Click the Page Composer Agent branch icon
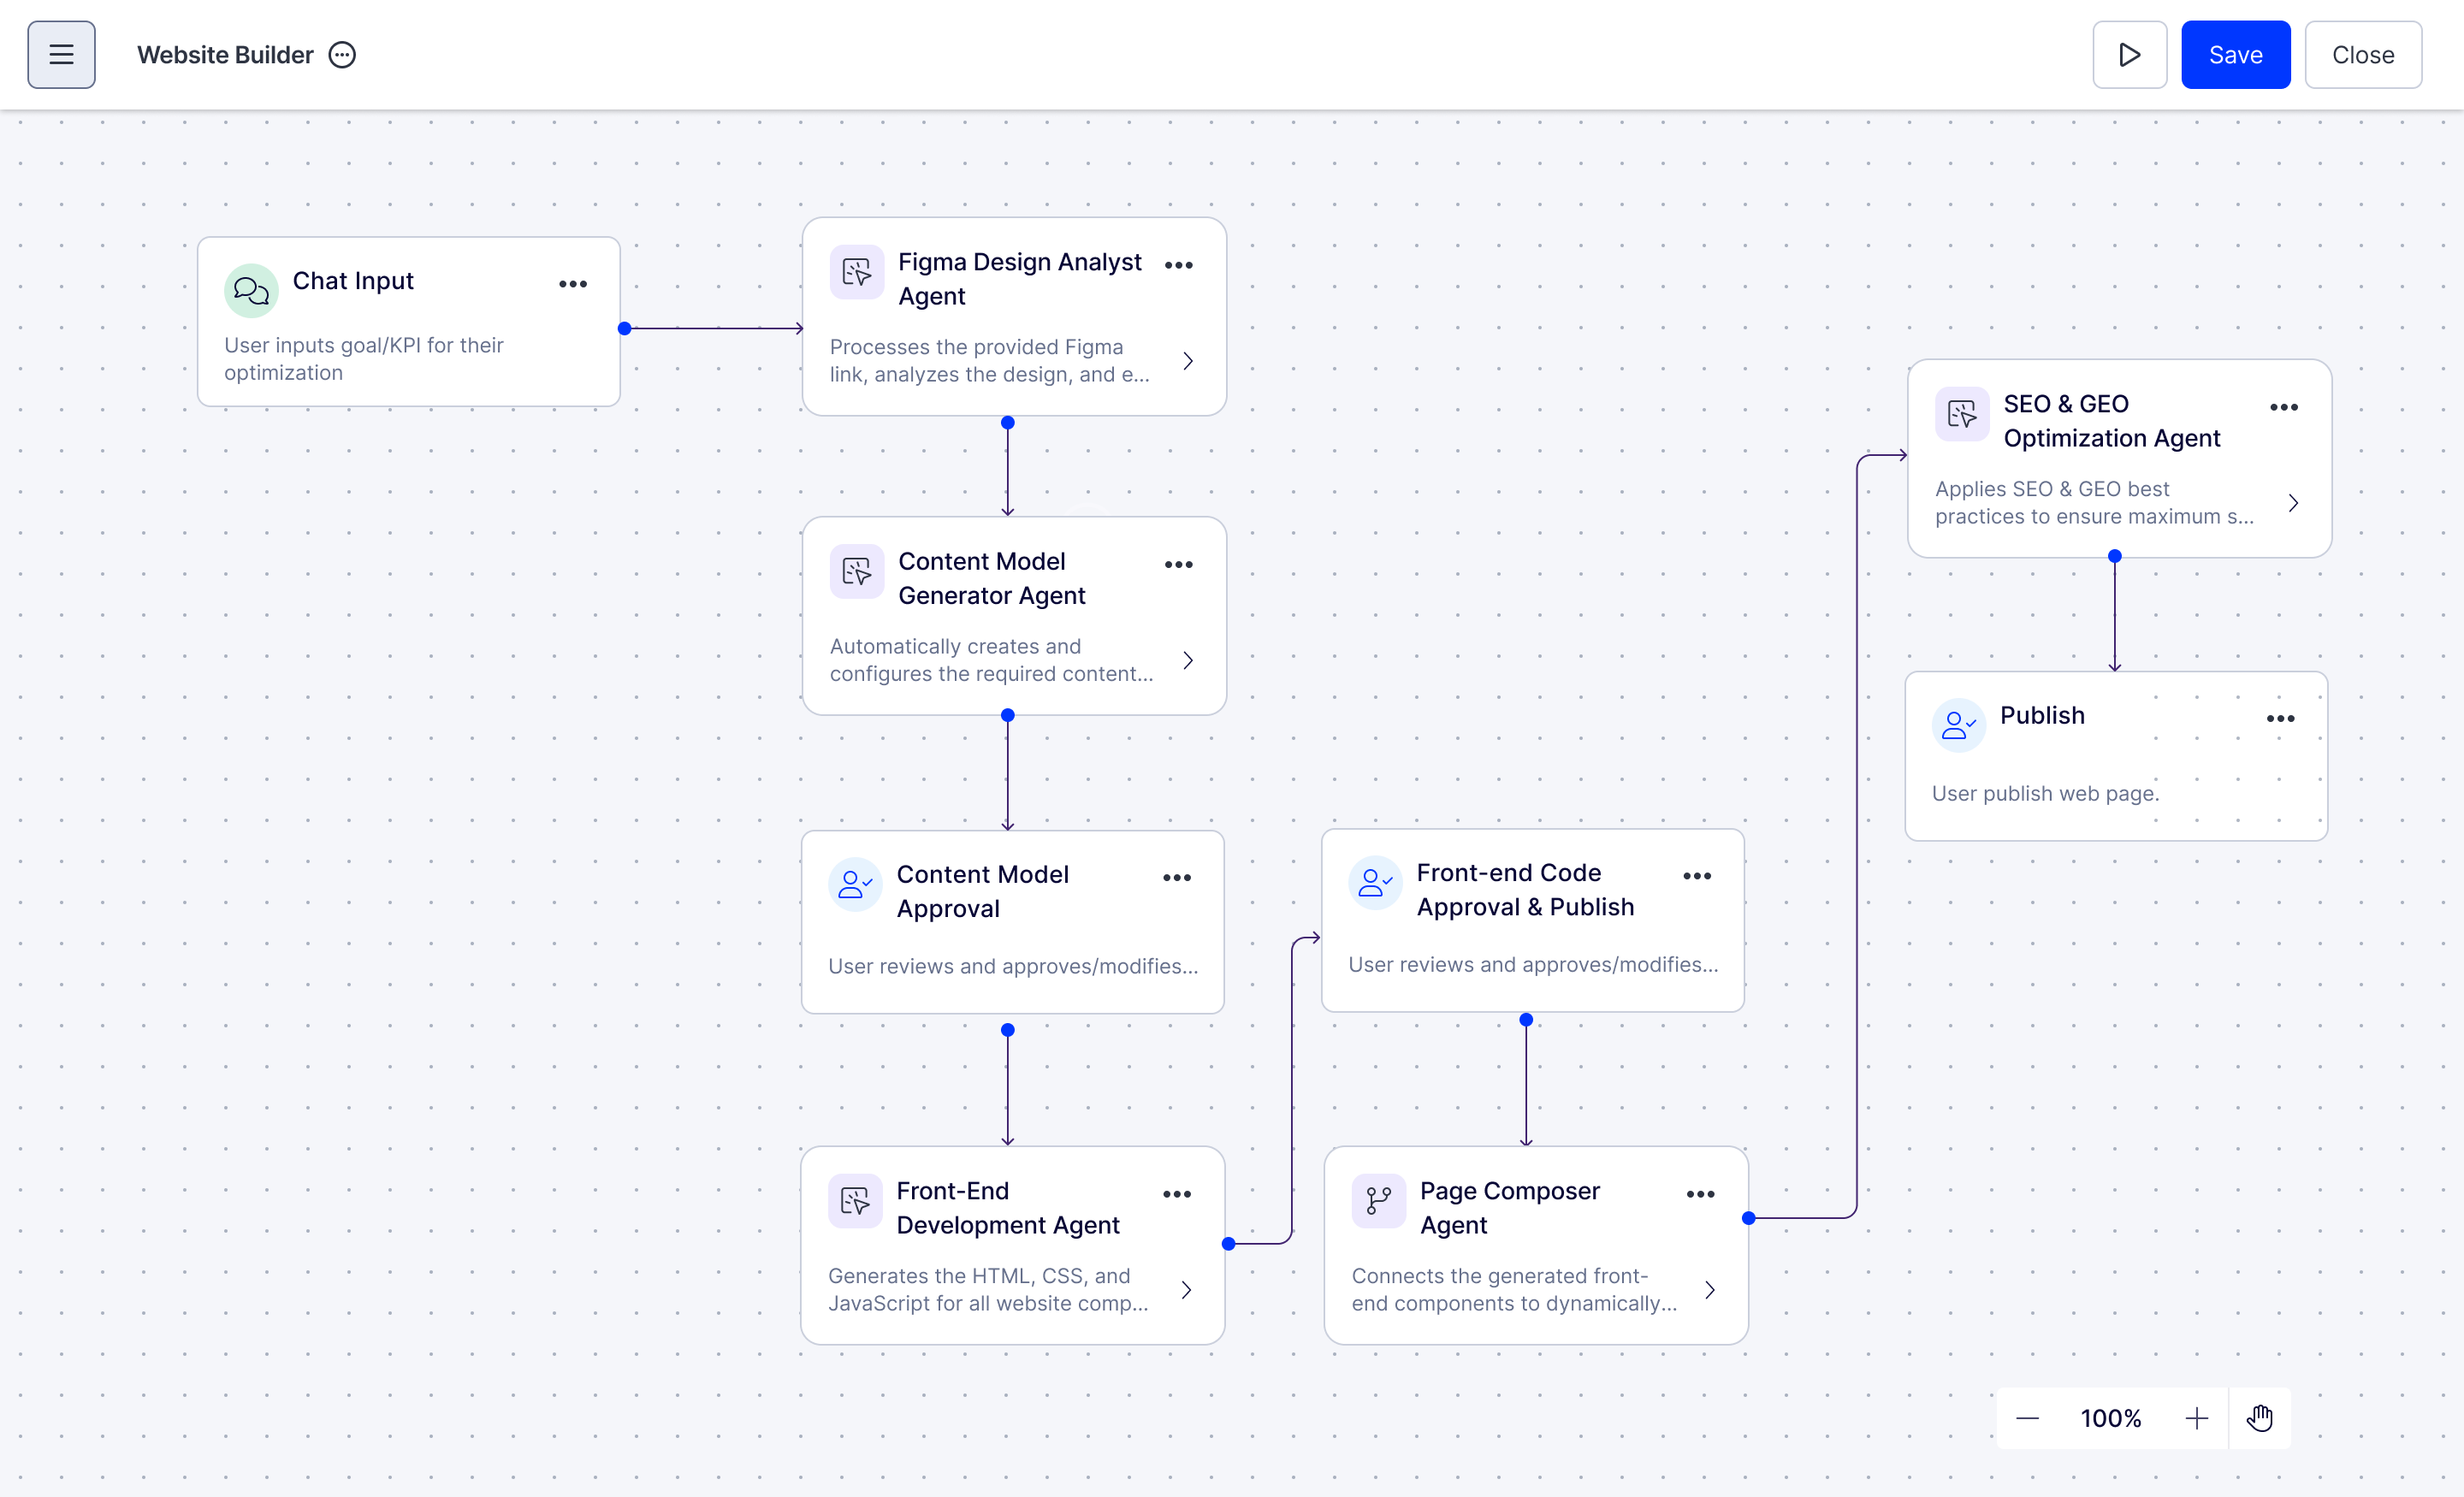 click(x=1378, y=1199)
